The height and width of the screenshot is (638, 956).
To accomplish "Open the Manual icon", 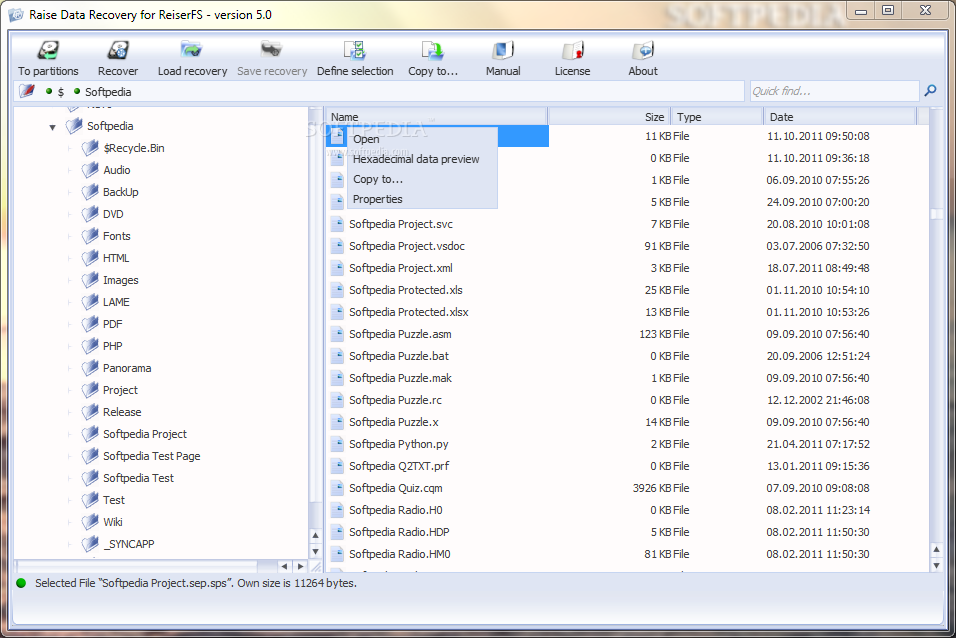I will [503, 50].
